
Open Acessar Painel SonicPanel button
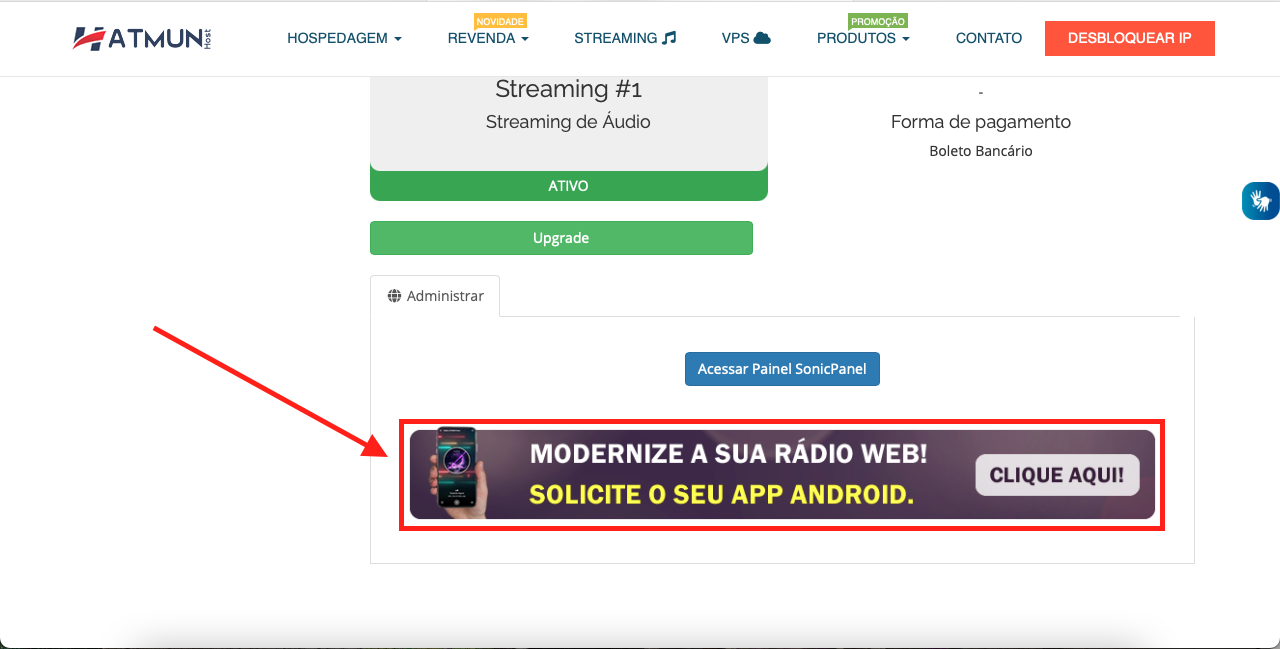(782, 369)
